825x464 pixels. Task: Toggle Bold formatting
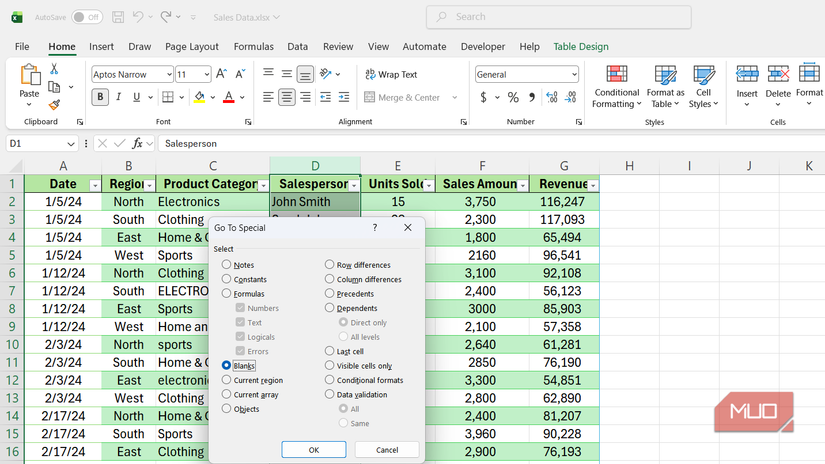[100, 97]
